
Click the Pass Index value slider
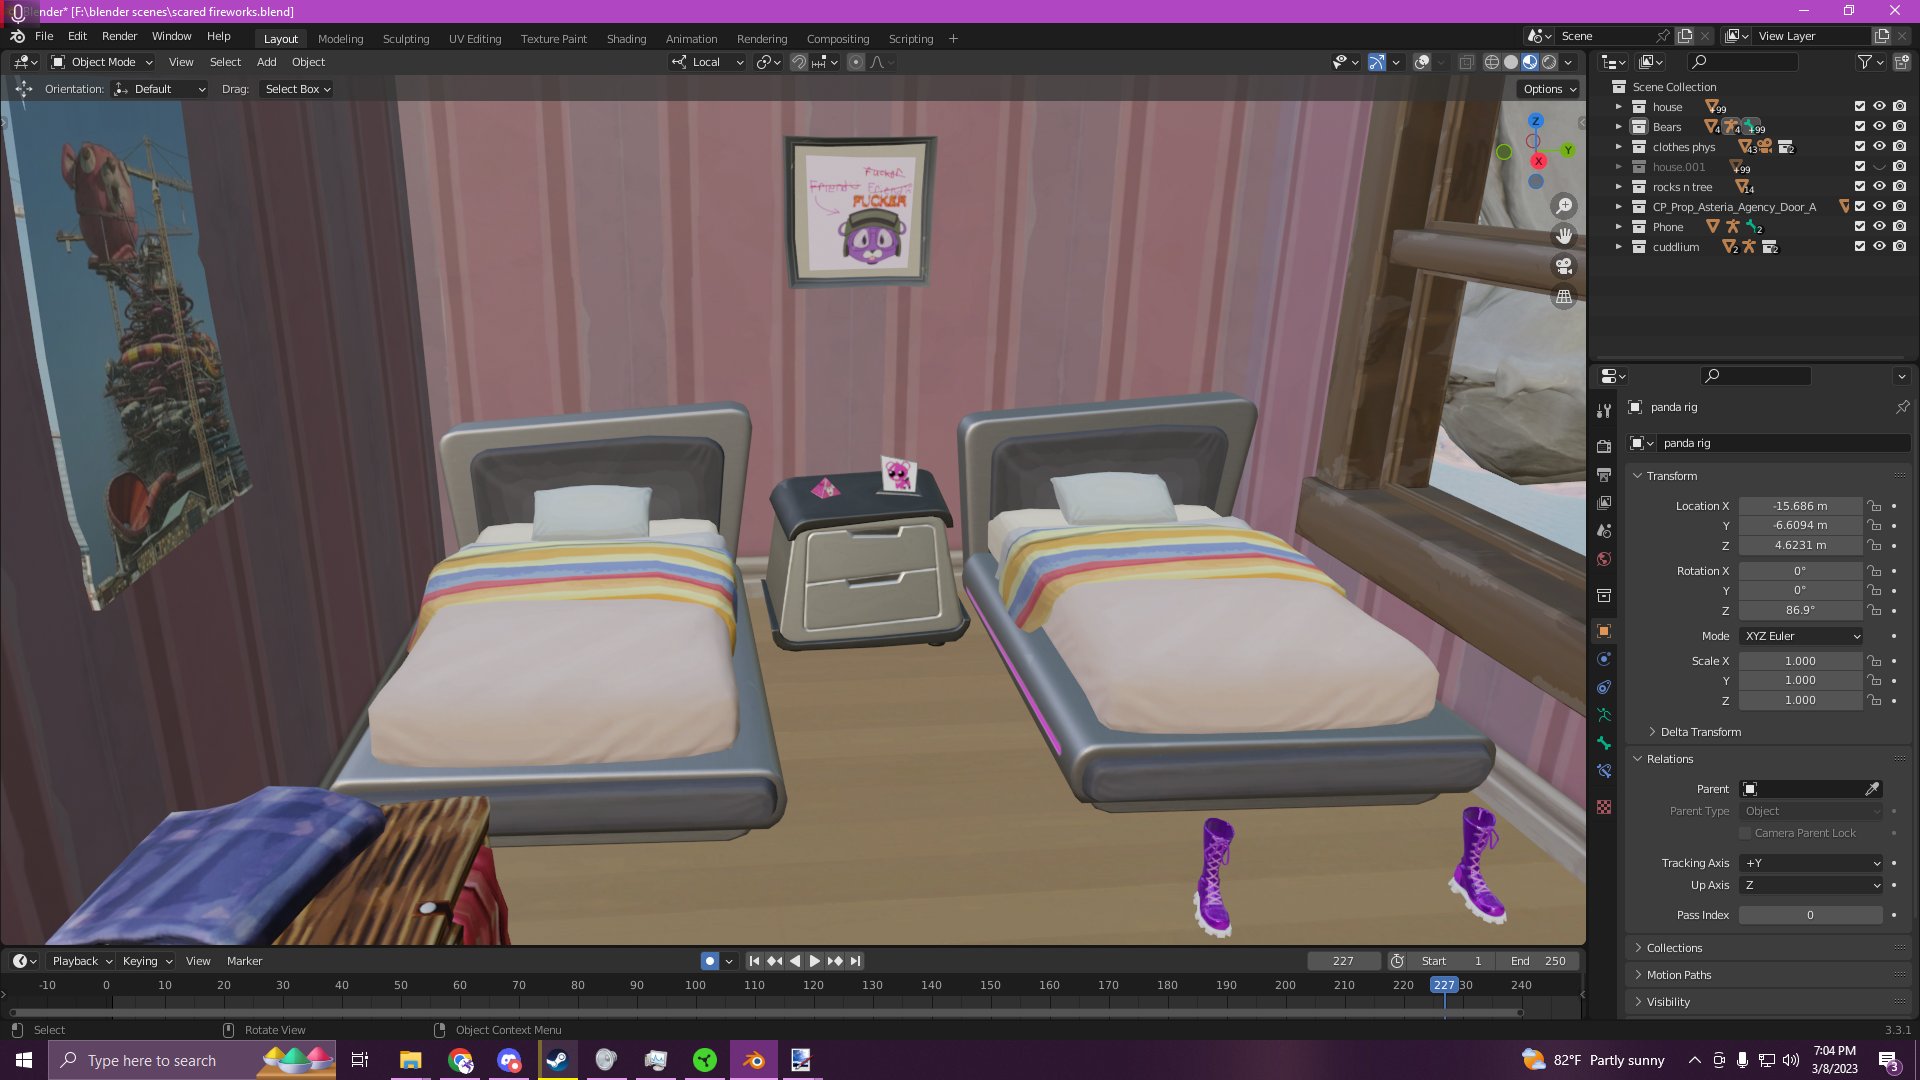coord(1809,915)
